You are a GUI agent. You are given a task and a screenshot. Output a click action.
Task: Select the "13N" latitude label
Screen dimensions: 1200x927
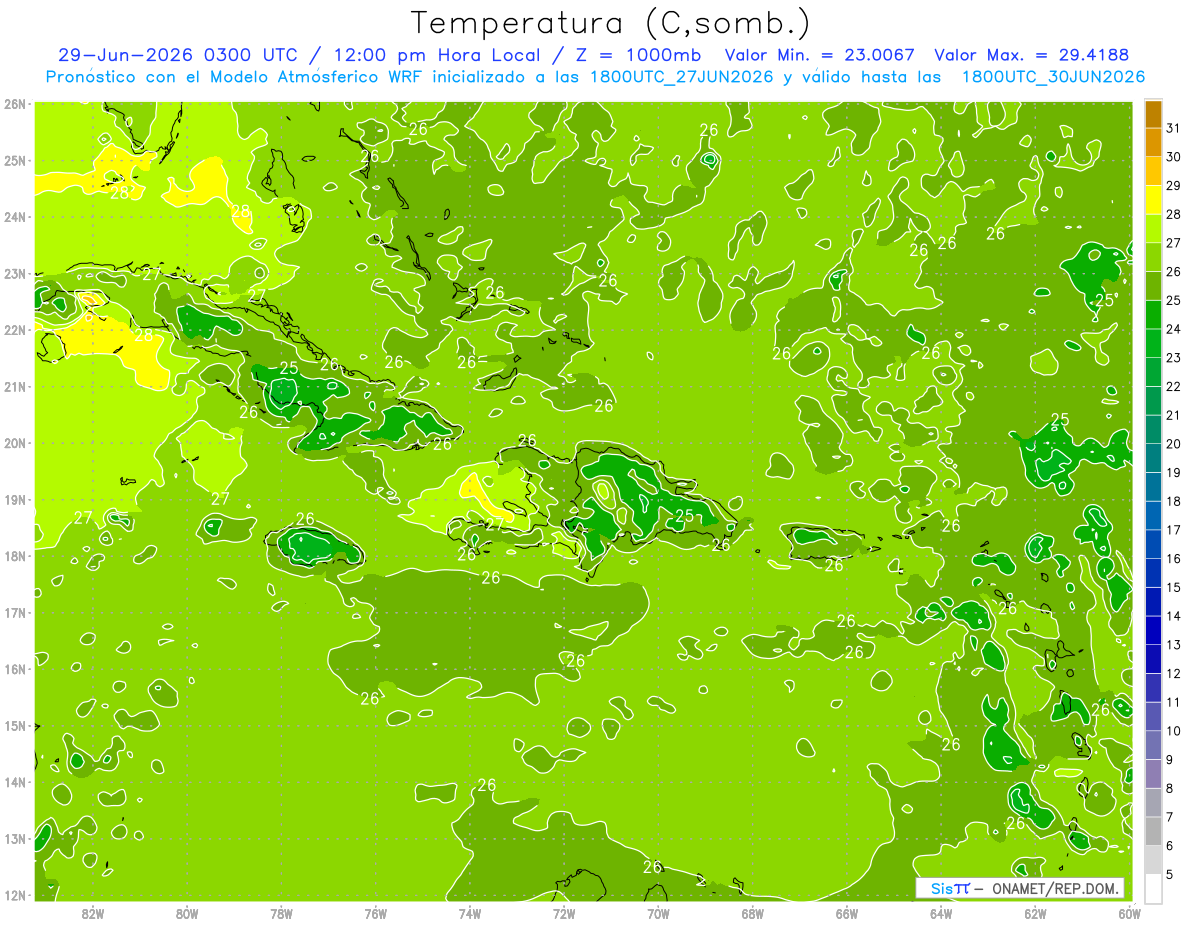pyautogui.click(x=15, y=838)
